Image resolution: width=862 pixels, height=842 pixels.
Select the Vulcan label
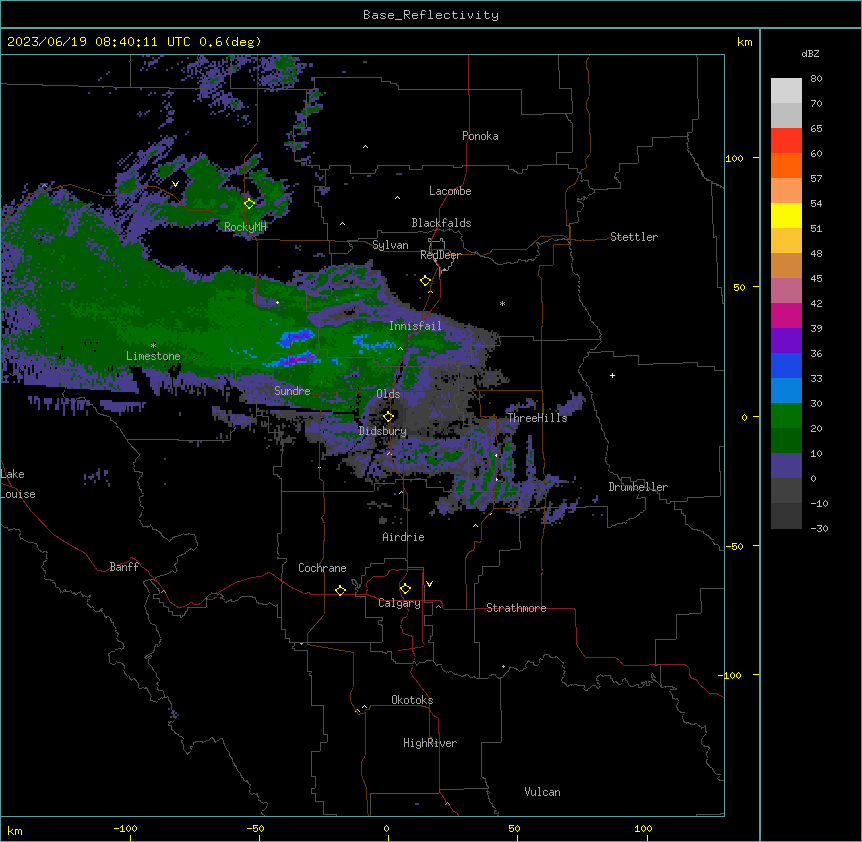click(x=543, y=792)
